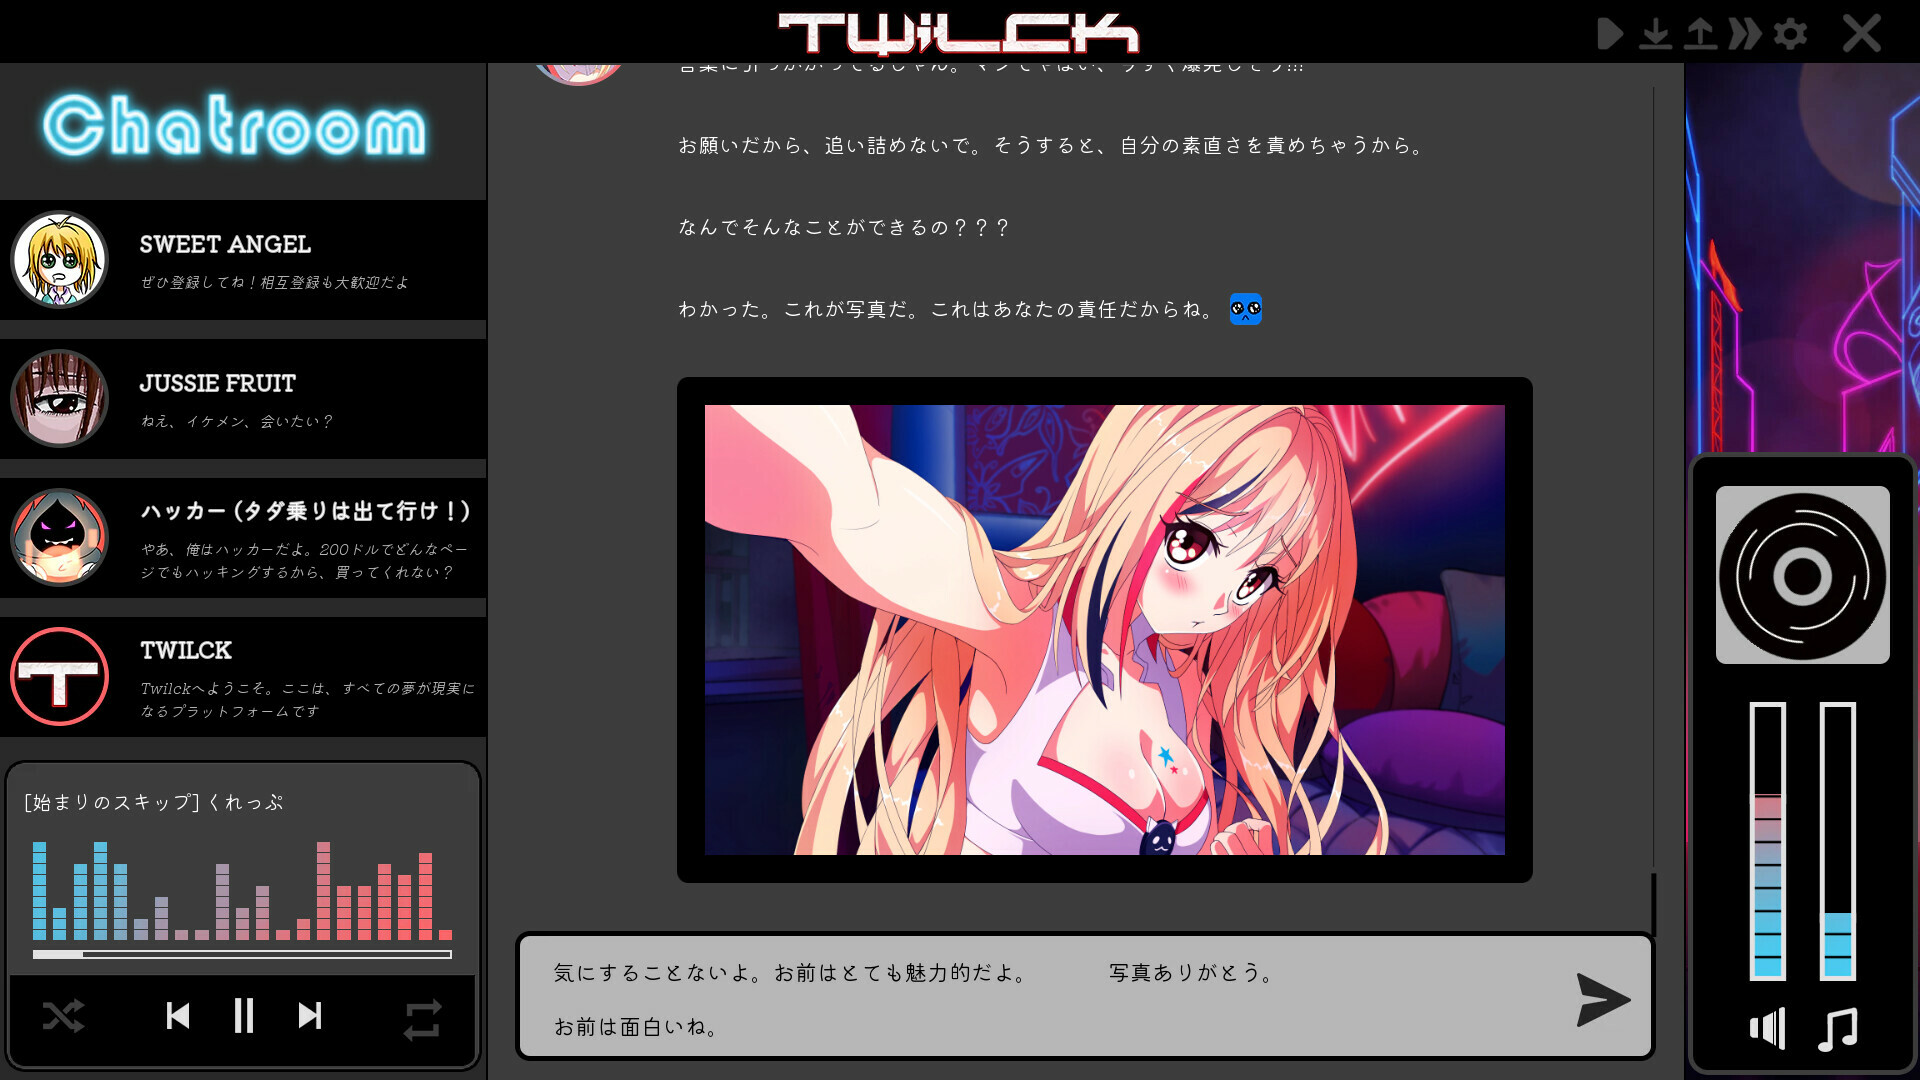This screenshot has width=1920, height=1080.
Task: Pause the currently playing track
Action: click(x=243, y=1016)
